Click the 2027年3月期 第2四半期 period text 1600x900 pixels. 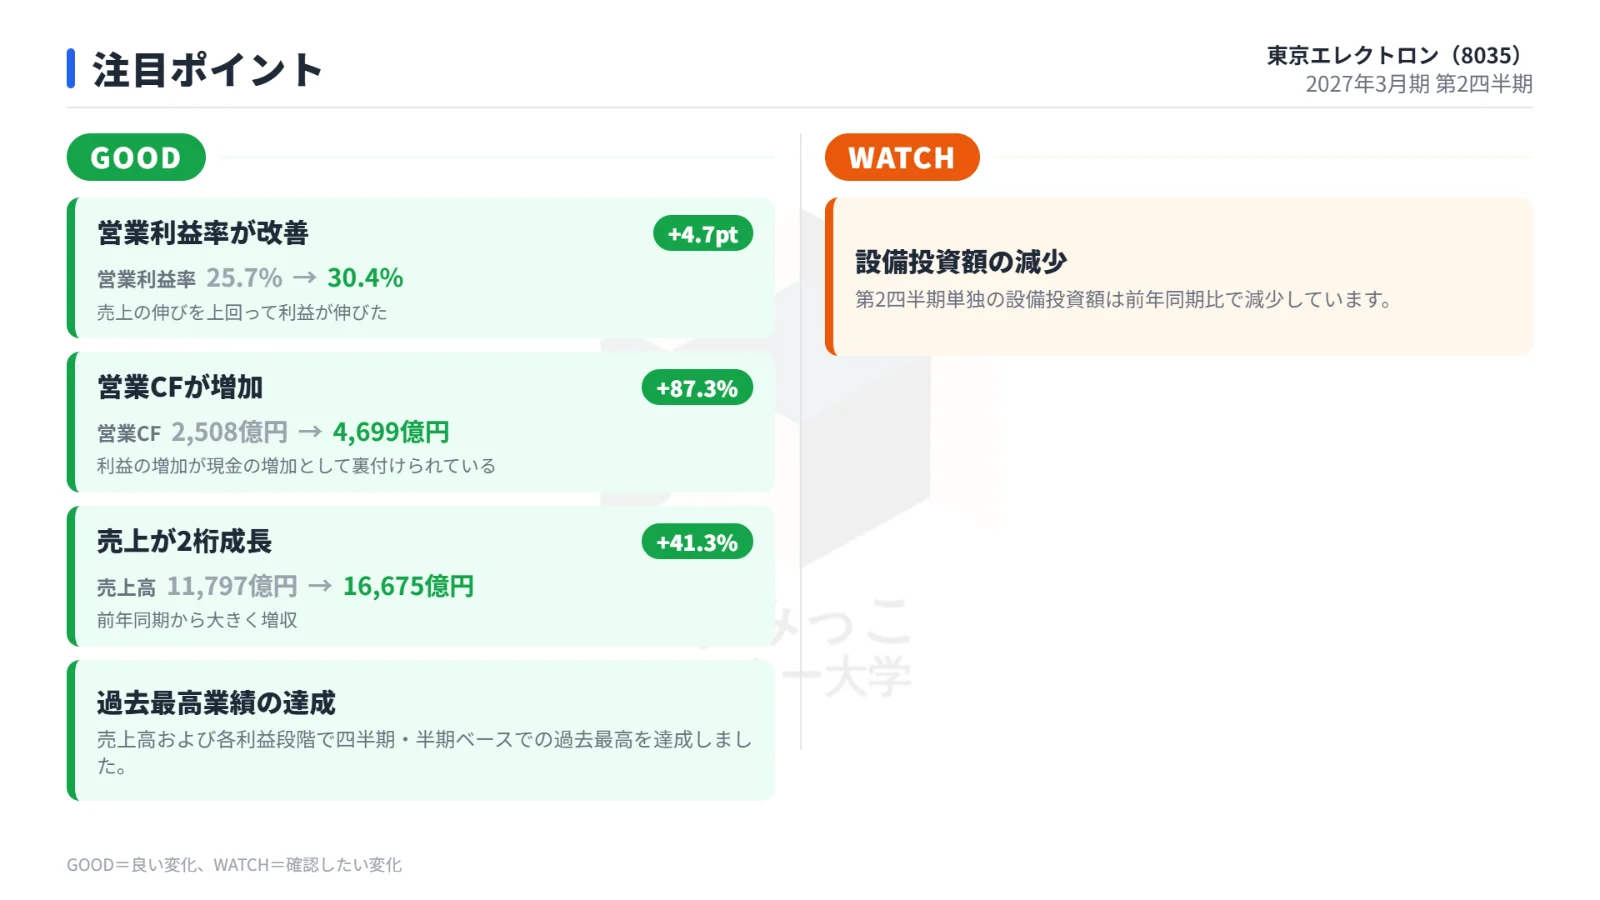coord(1419,84)
